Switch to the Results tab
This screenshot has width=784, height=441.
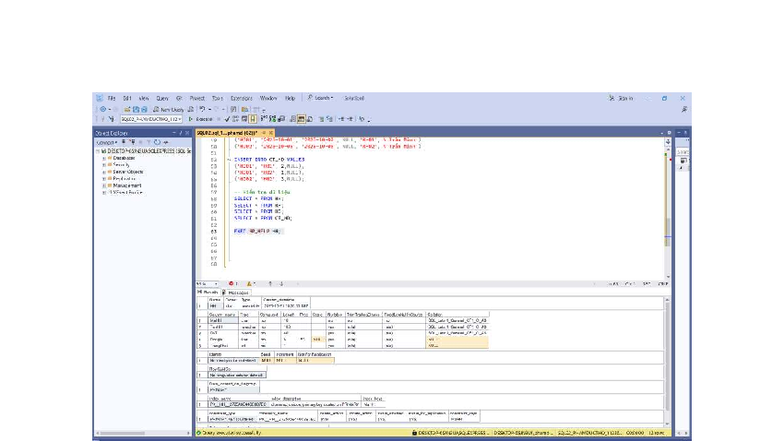208,292
